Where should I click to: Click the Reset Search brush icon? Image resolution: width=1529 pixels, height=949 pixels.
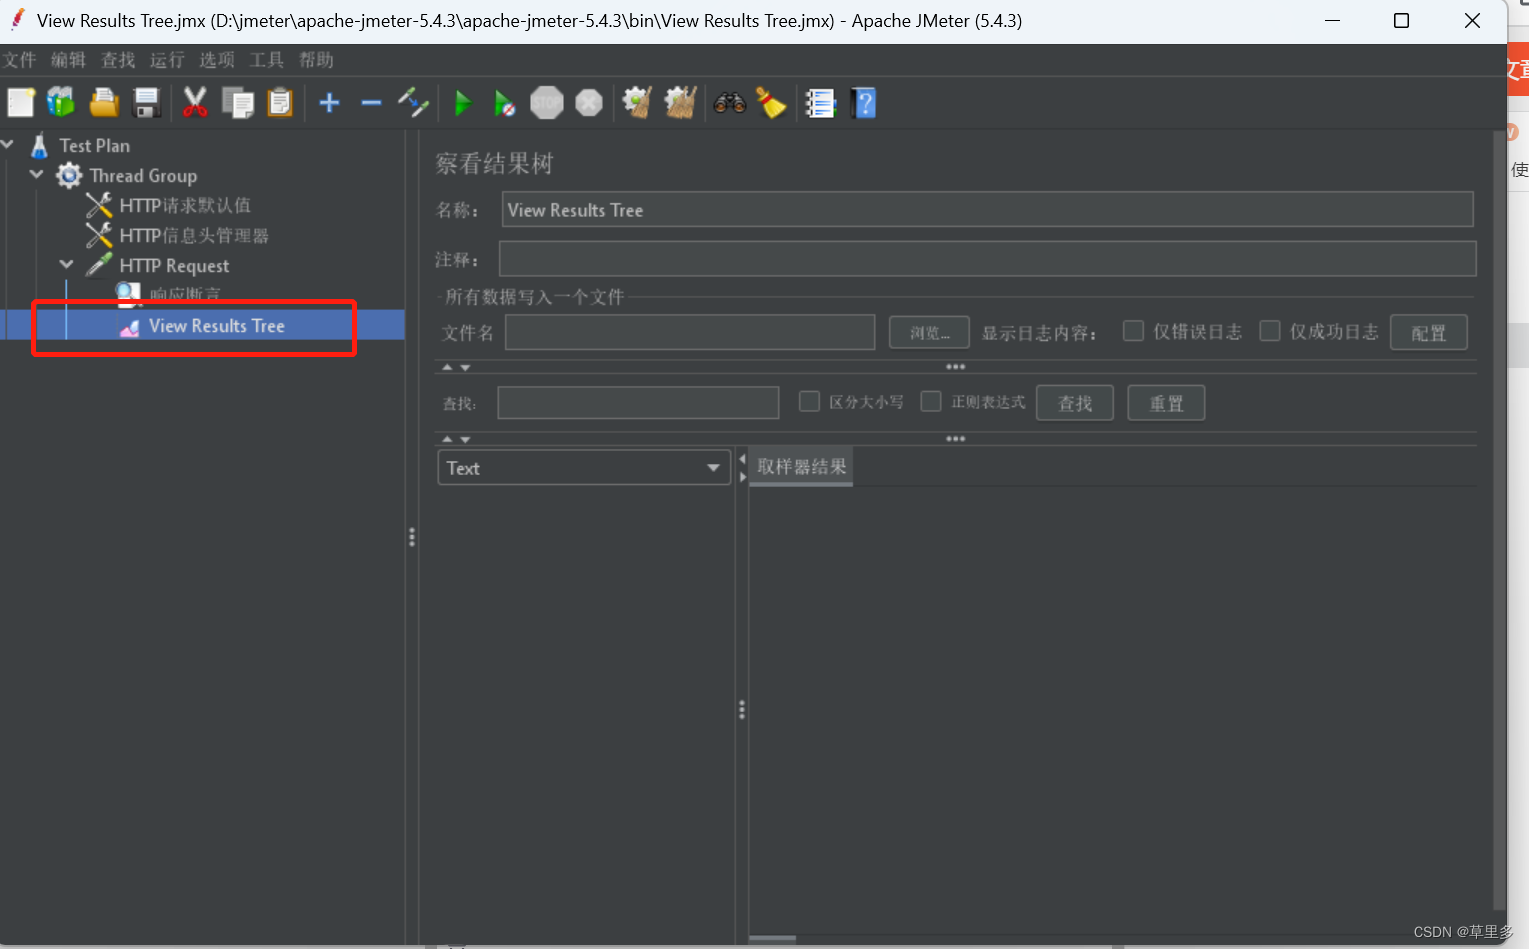[x=771, y=102]
